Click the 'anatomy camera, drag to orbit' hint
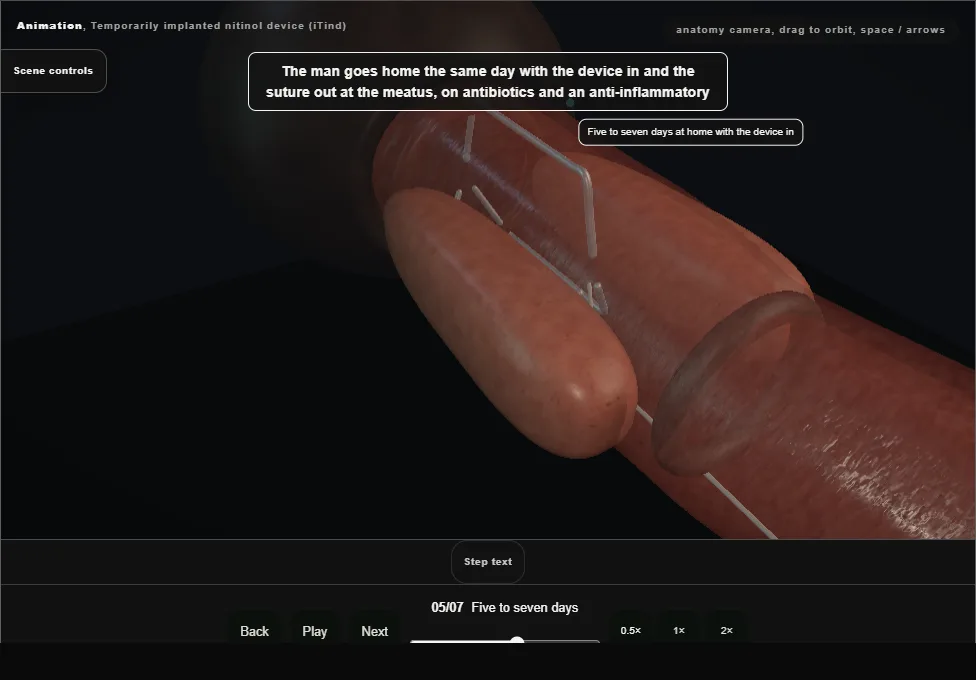 [x=810, y=30]
